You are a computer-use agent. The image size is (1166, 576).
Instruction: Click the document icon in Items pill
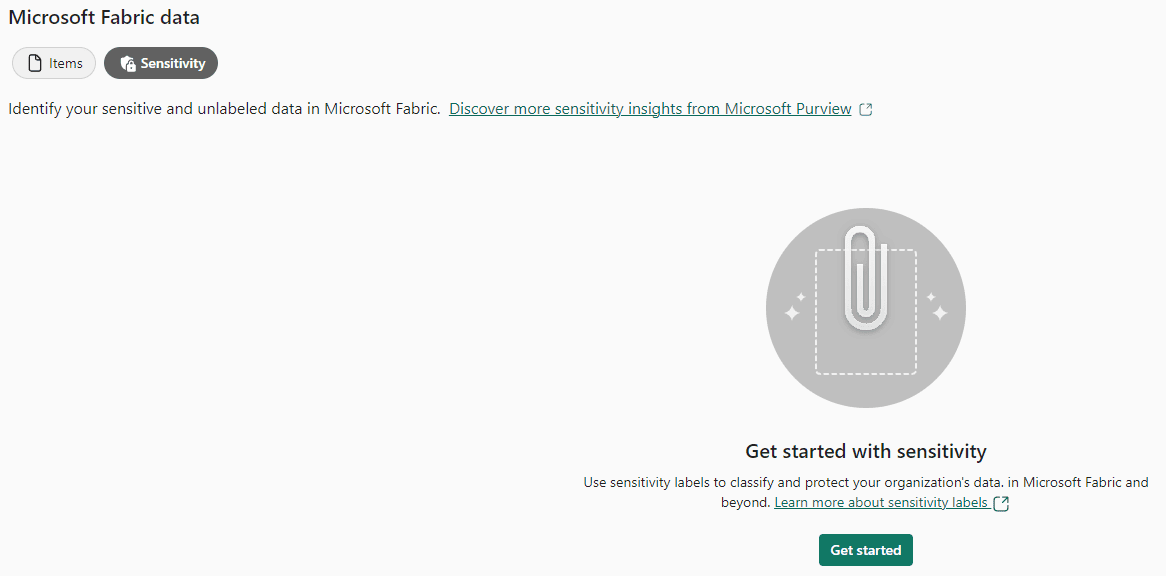point(34,63)
